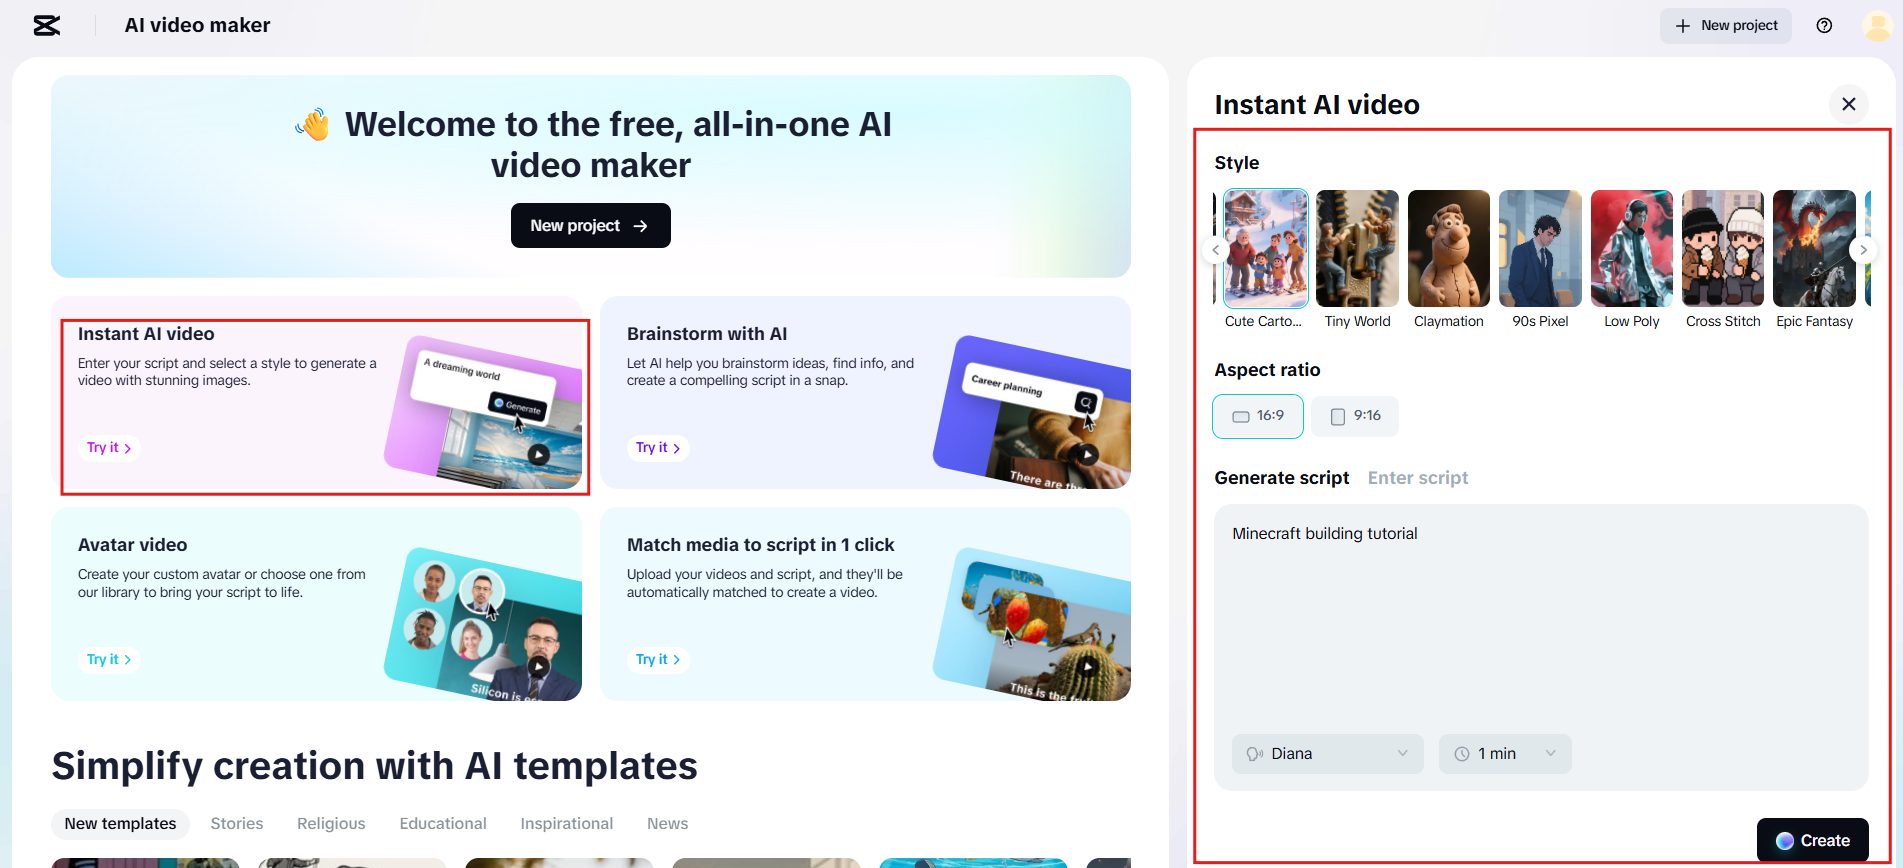The width and height of the screenshot is (1903, 868).
Task: Click Try it under Brainstorm with AI
Action: click(x=658, y=448)
